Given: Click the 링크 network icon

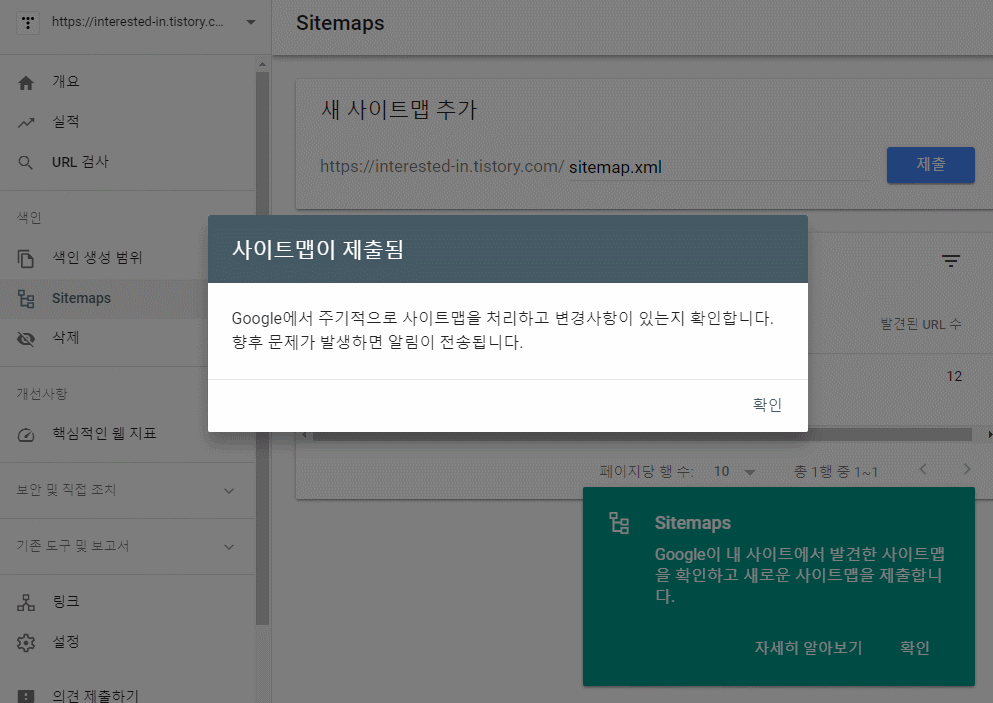Looking at the screenshot, I should 26,602.
